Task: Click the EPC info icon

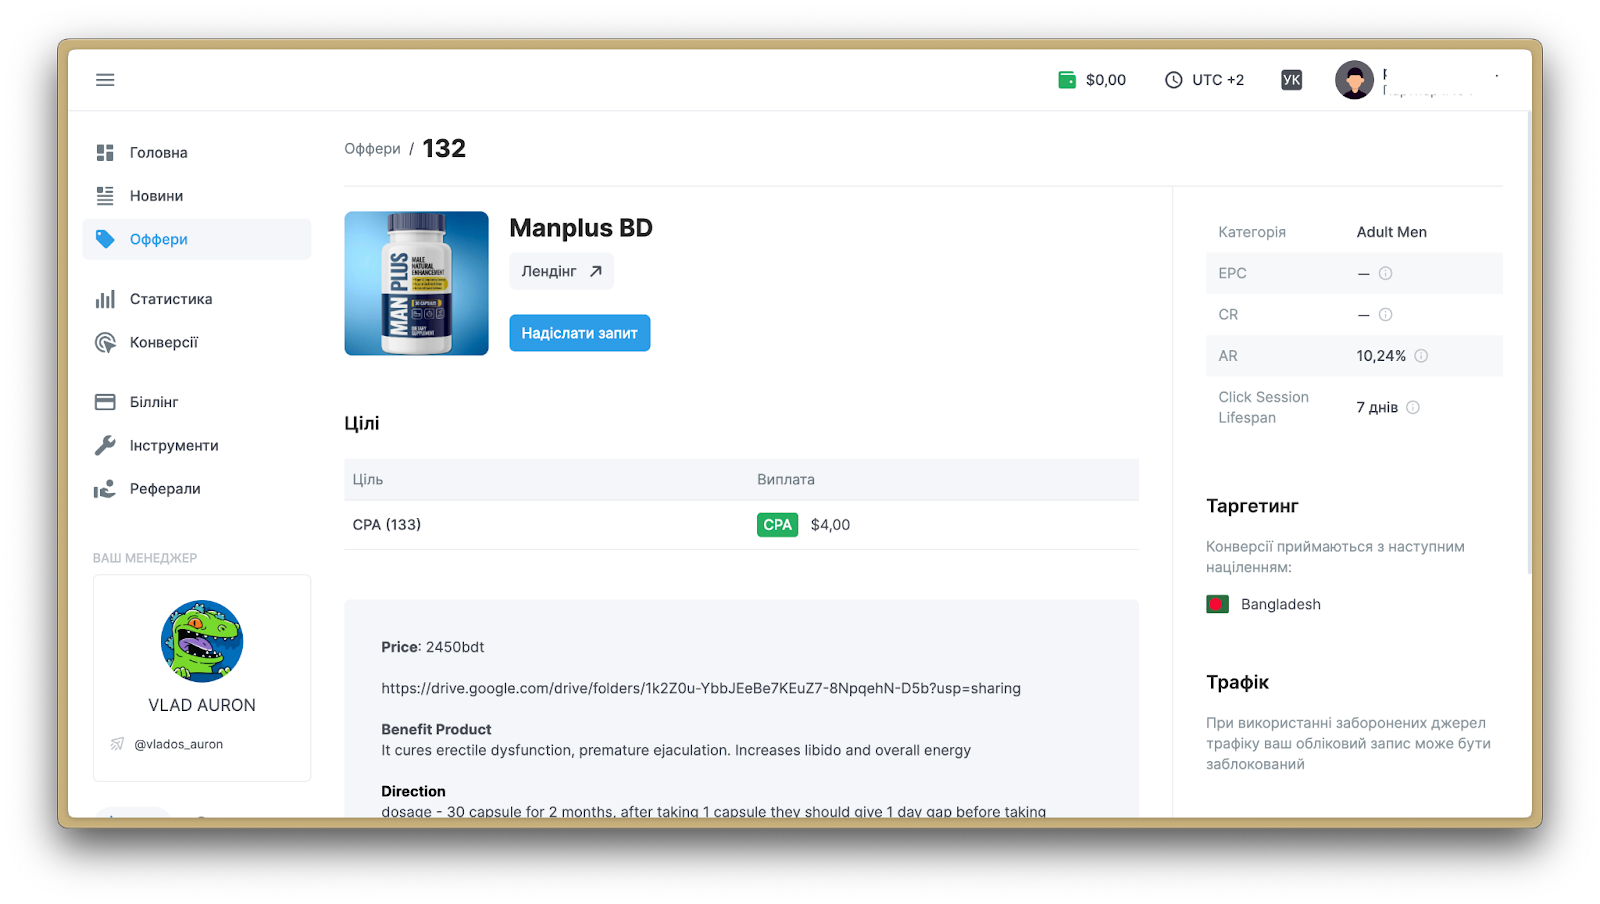Action: [x=1385, y=273]
